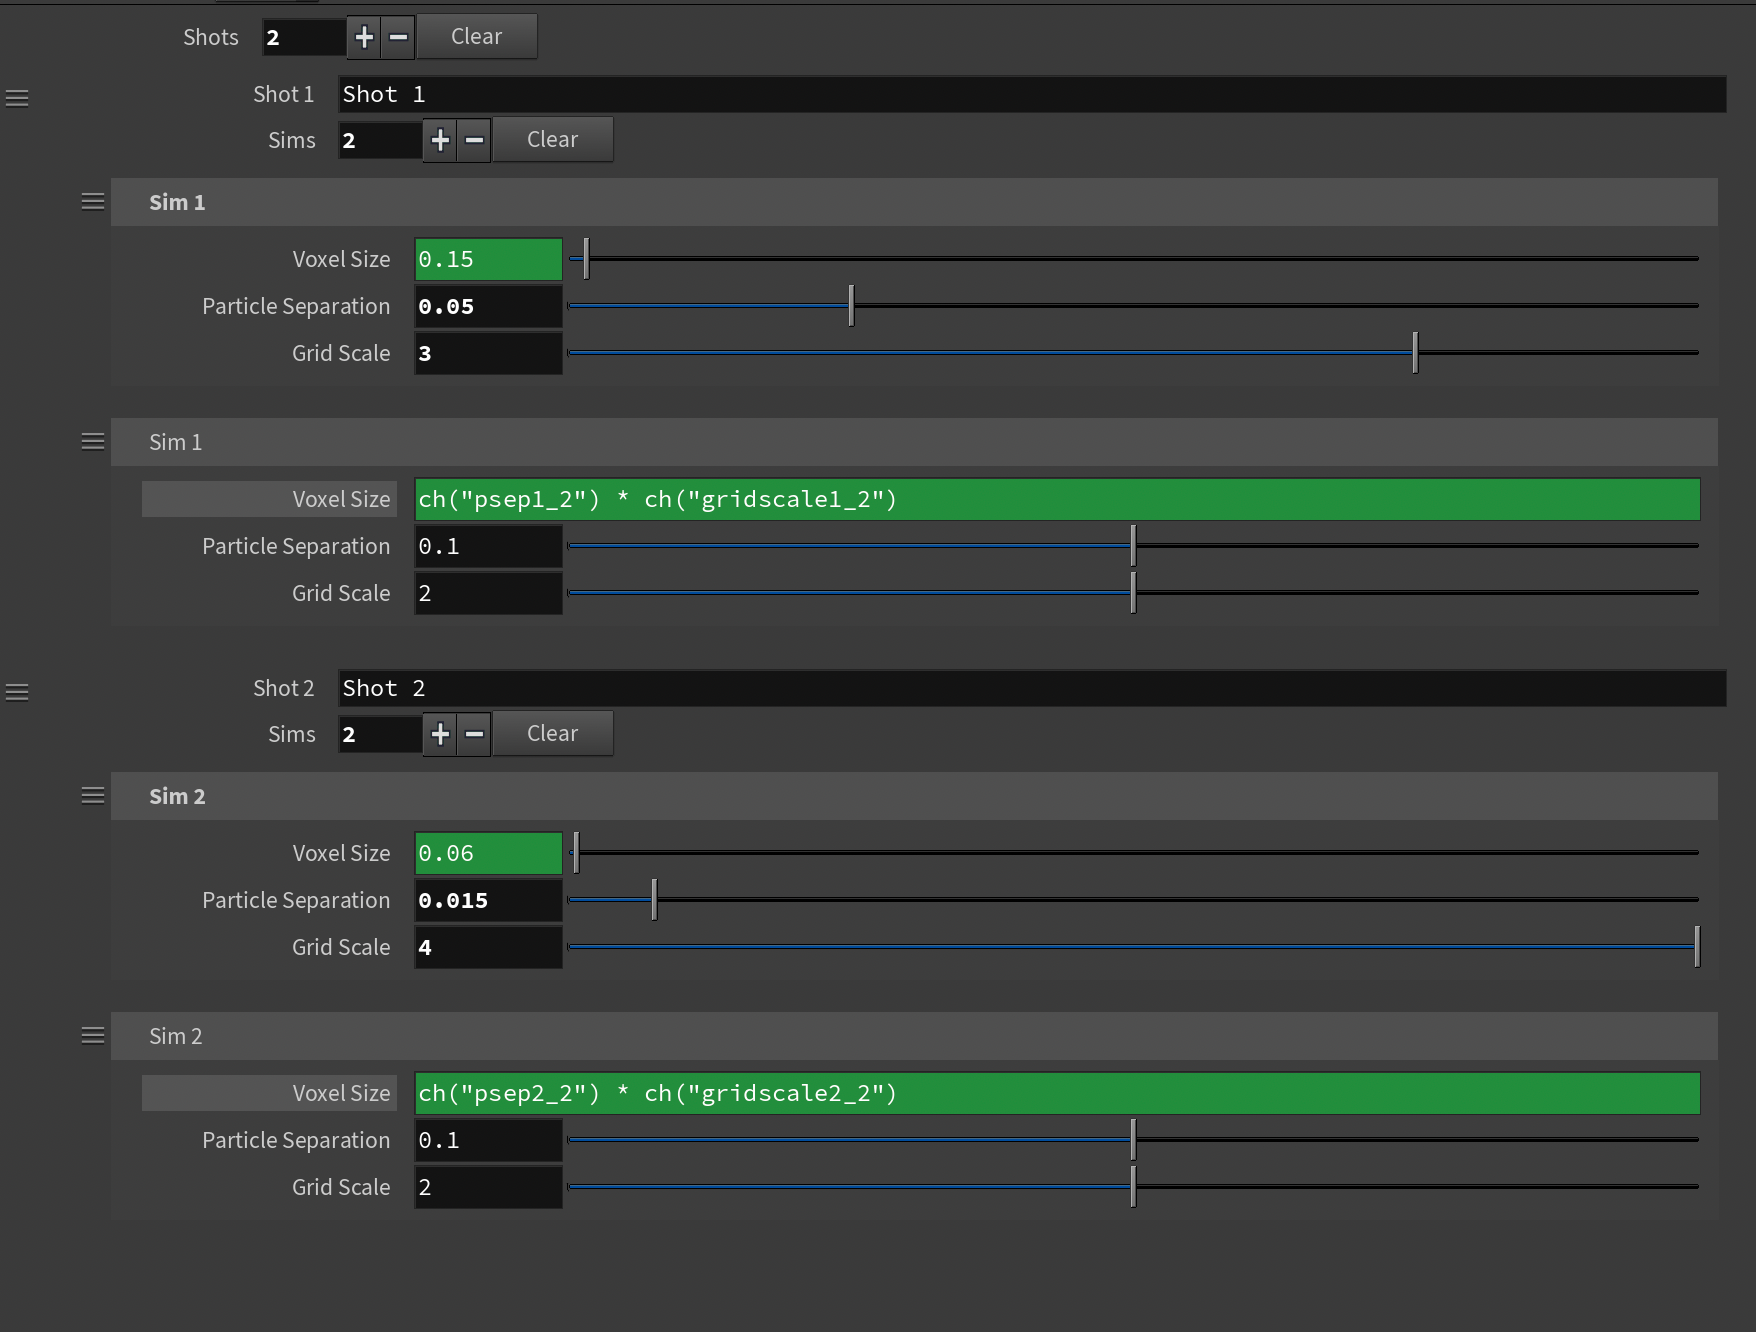Click the Voxel Size field showing 0.15
Viewport: 1756px width, 1332px height.
click(x=488, y=260)
